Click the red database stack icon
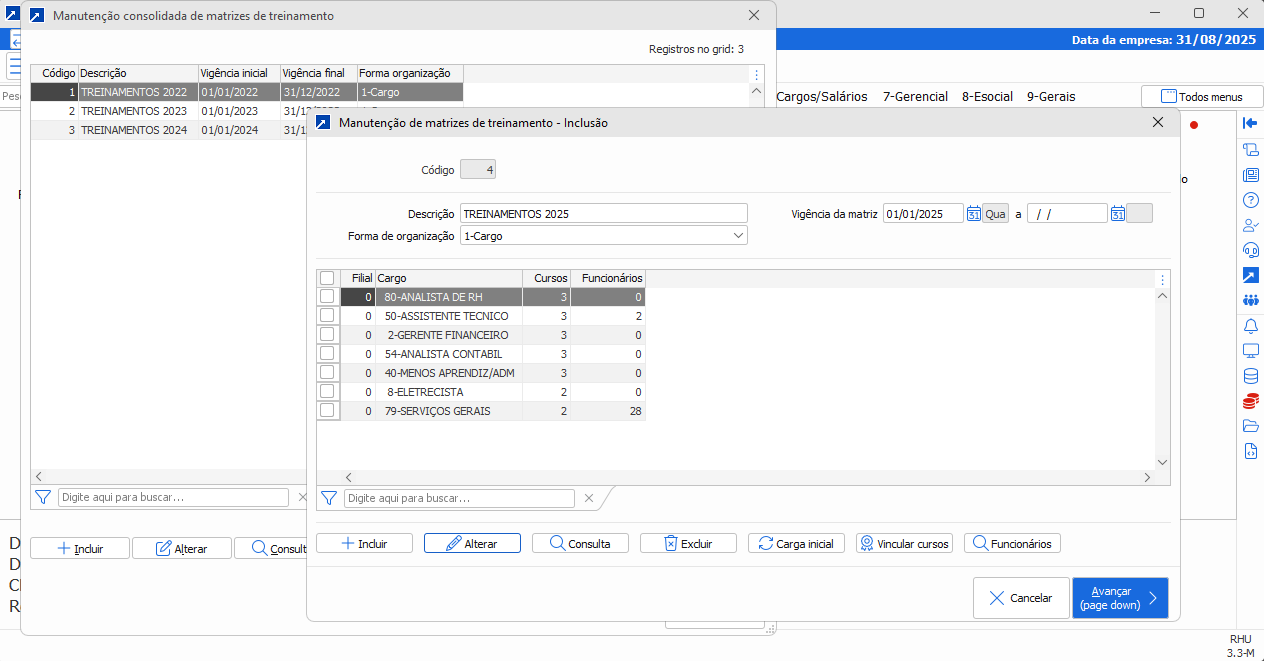Viewport: 1264px width, 661px height. tap(1250, 401)
